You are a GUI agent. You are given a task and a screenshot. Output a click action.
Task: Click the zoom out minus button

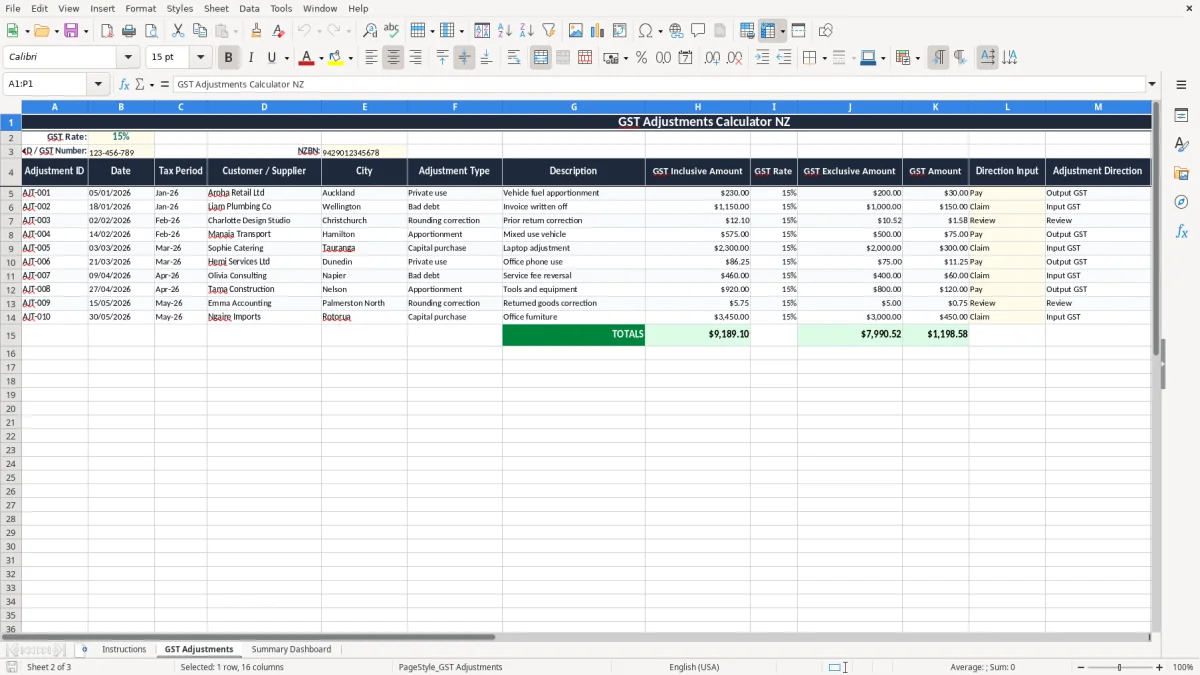pos(1080,667)
